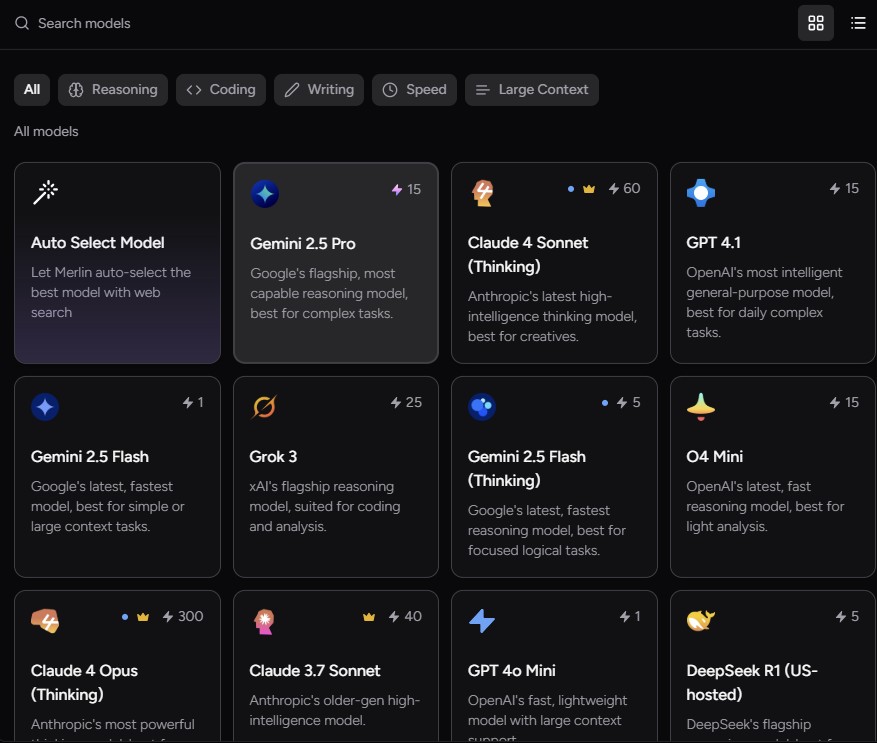Click the magic wand Auto Select icon

pos(45,193)
